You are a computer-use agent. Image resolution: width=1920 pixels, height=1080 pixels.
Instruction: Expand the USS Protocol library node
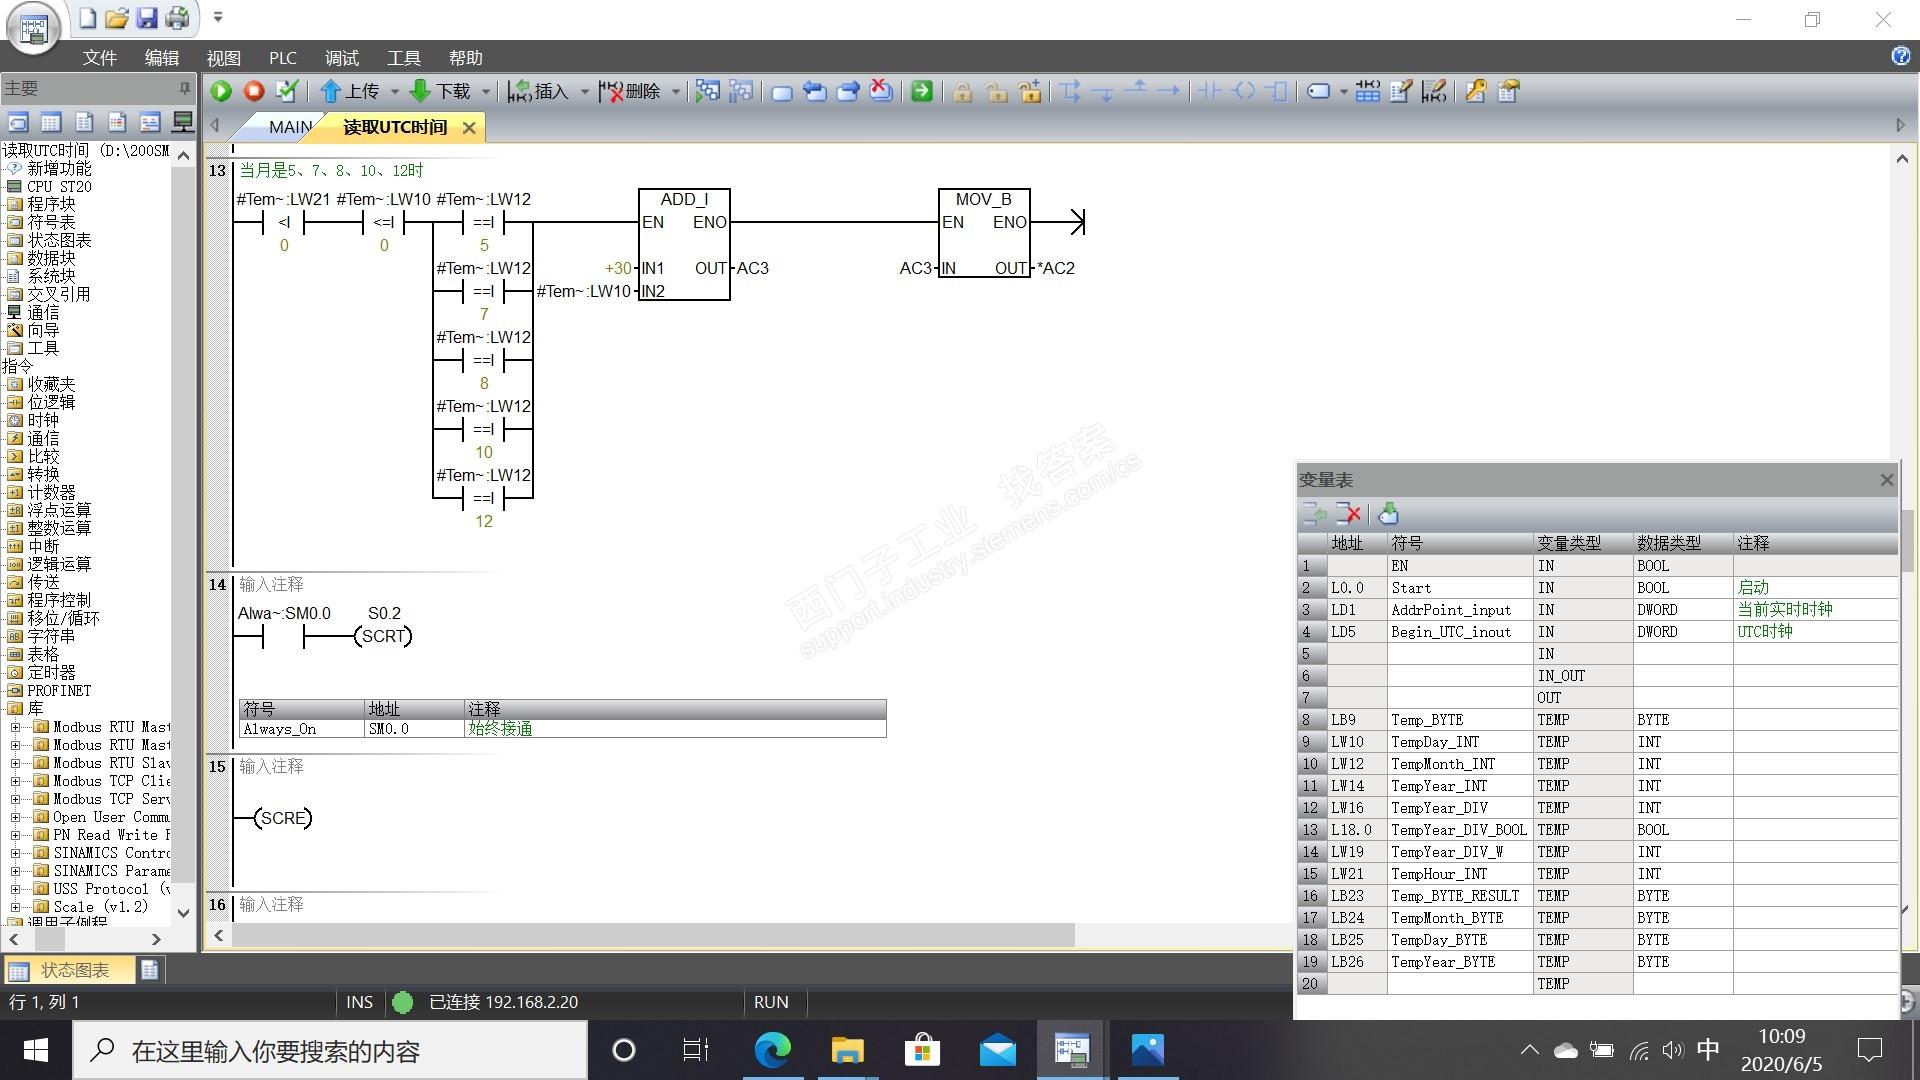click(x=15, y=889)
